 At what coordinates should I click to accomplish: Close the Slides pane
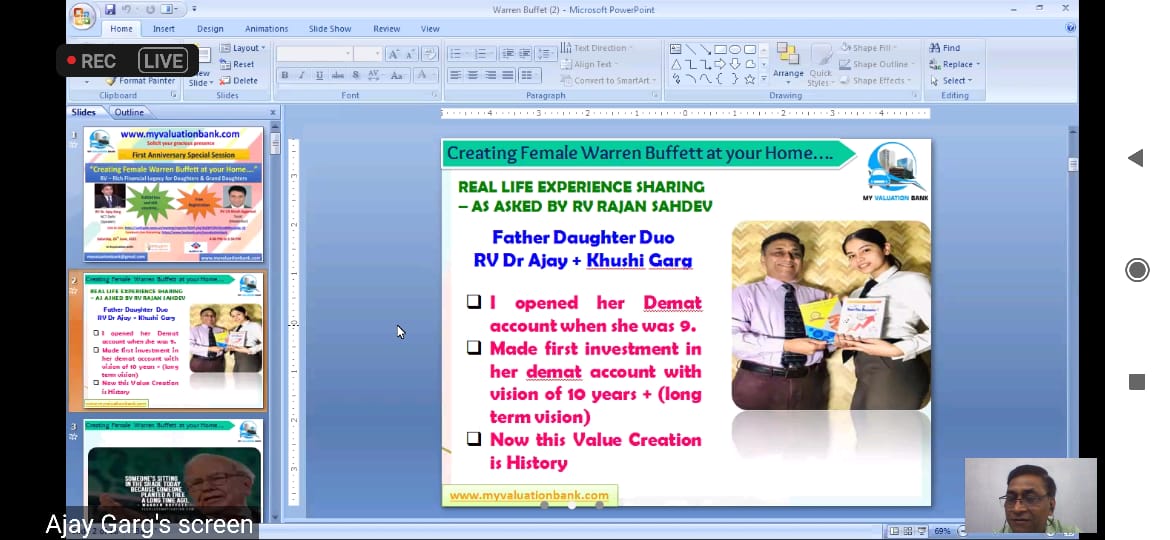272,113
